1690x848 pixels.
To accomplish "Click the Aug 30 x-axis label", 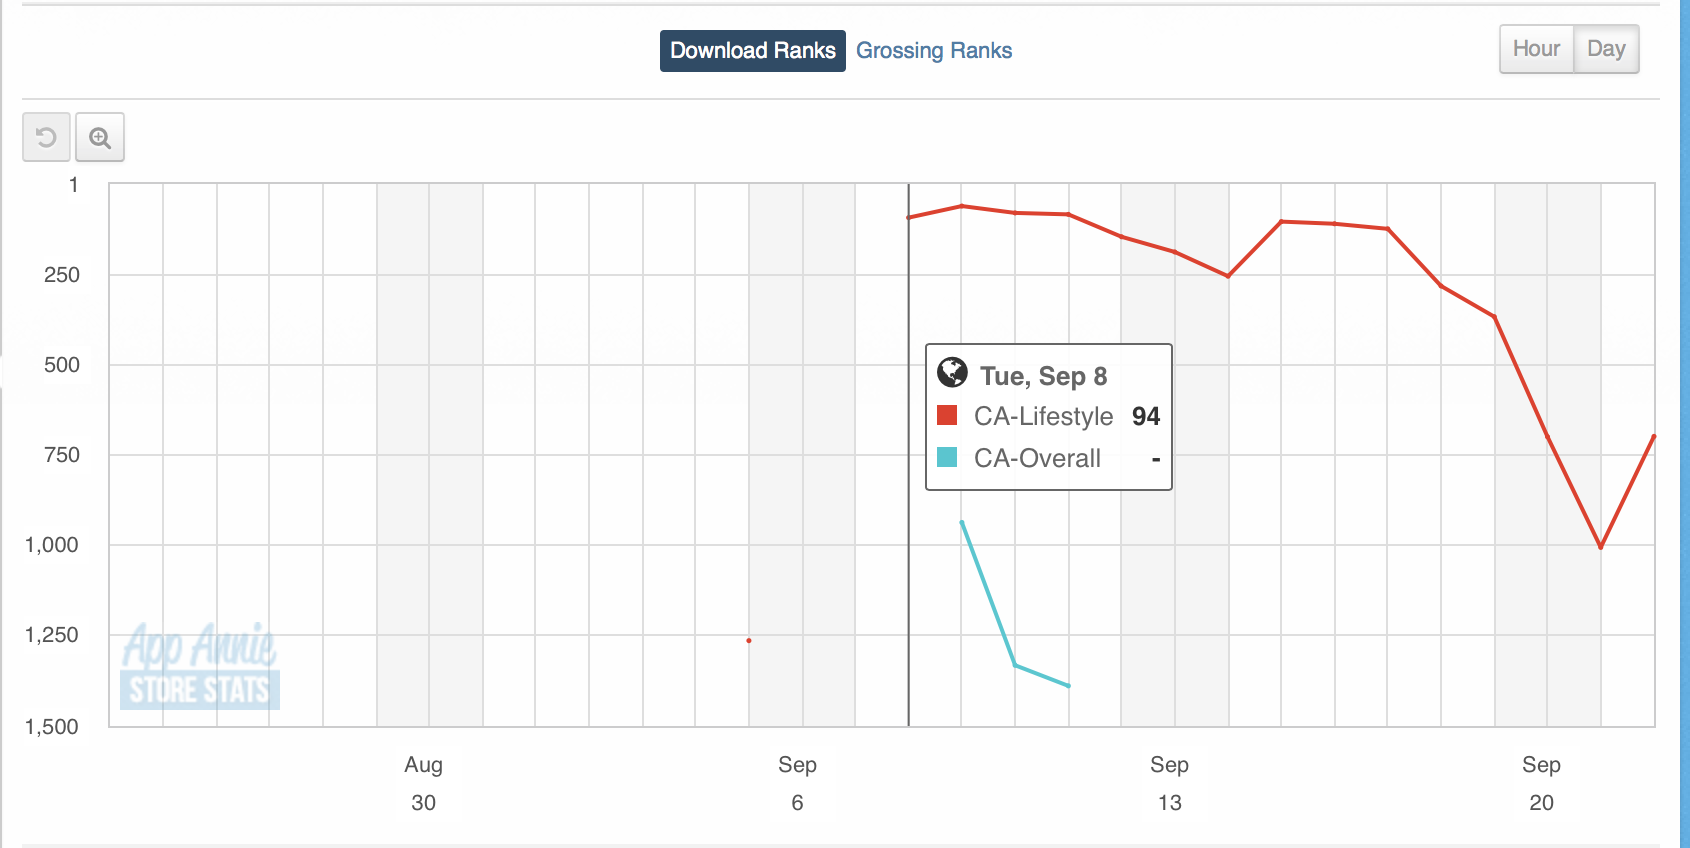I will pyautogui.click(x=423, y=783).
